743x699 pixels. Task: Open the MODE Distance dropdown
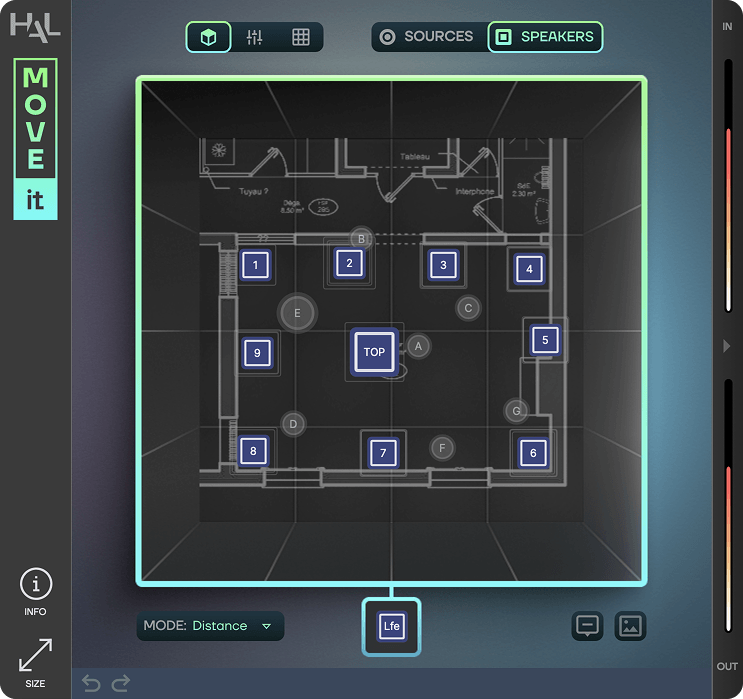(210, 626)
